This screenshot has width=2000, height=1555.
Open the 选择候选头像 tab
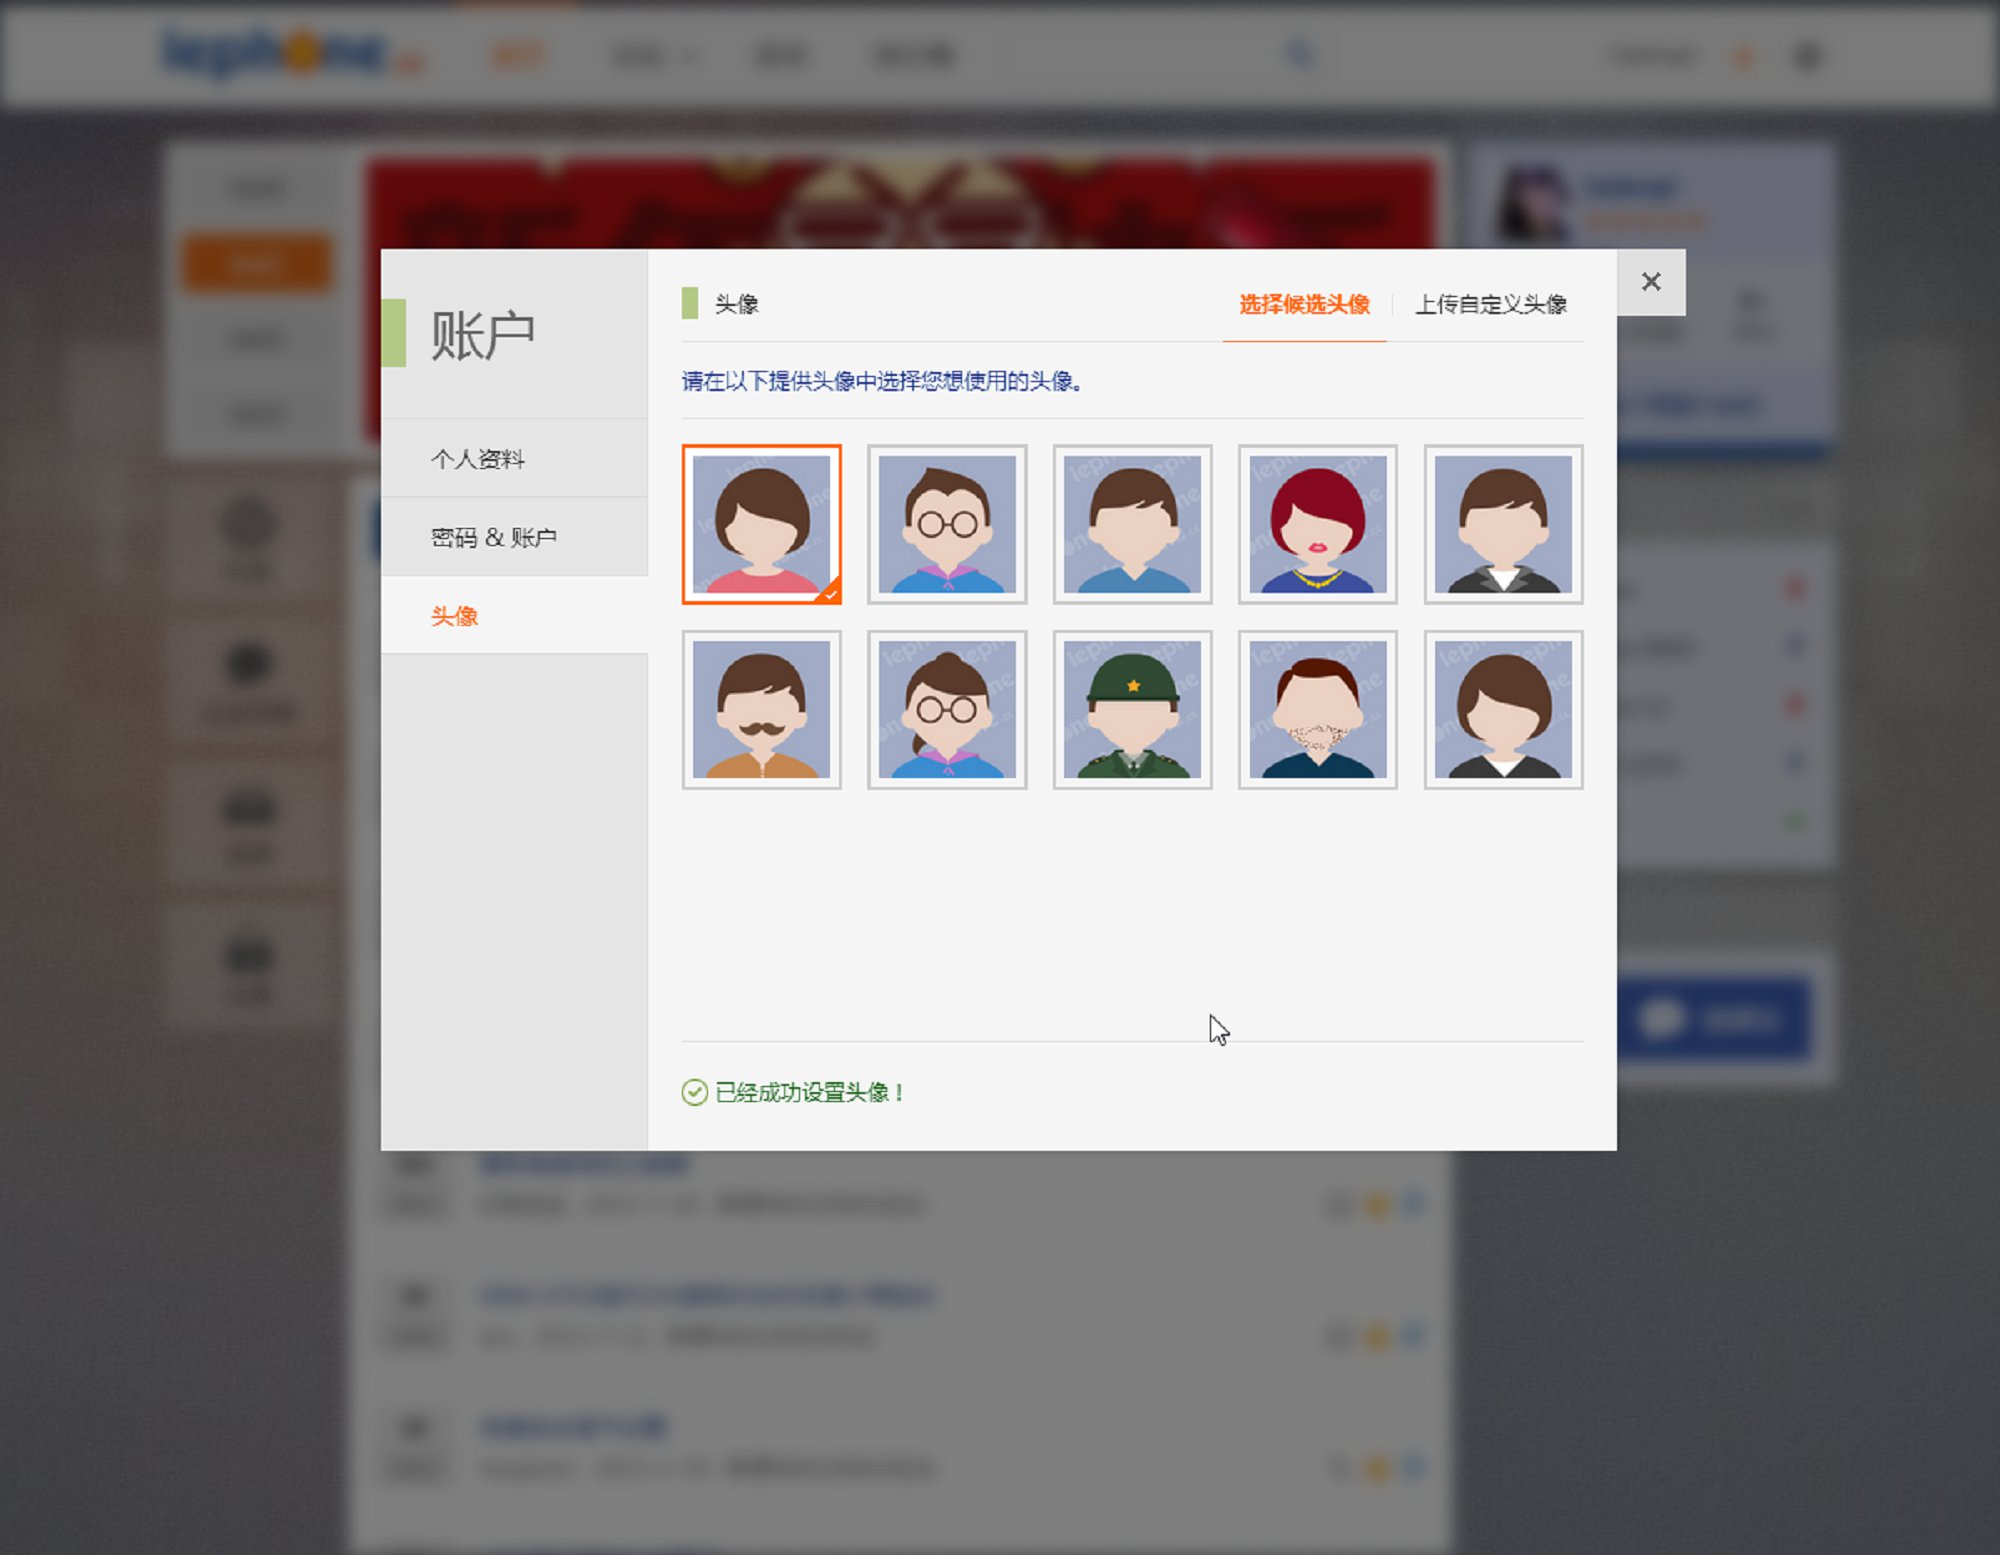click(1304, 304)
